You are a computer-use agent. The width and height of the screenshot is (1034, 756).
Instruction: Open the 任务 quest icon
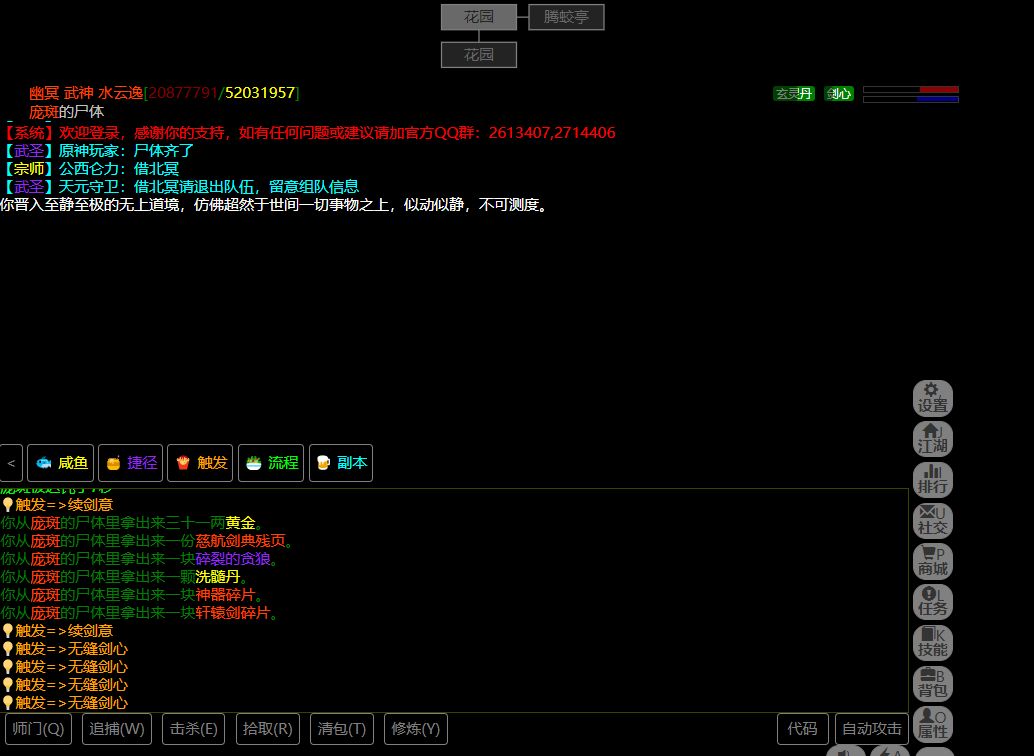[932, 602]
